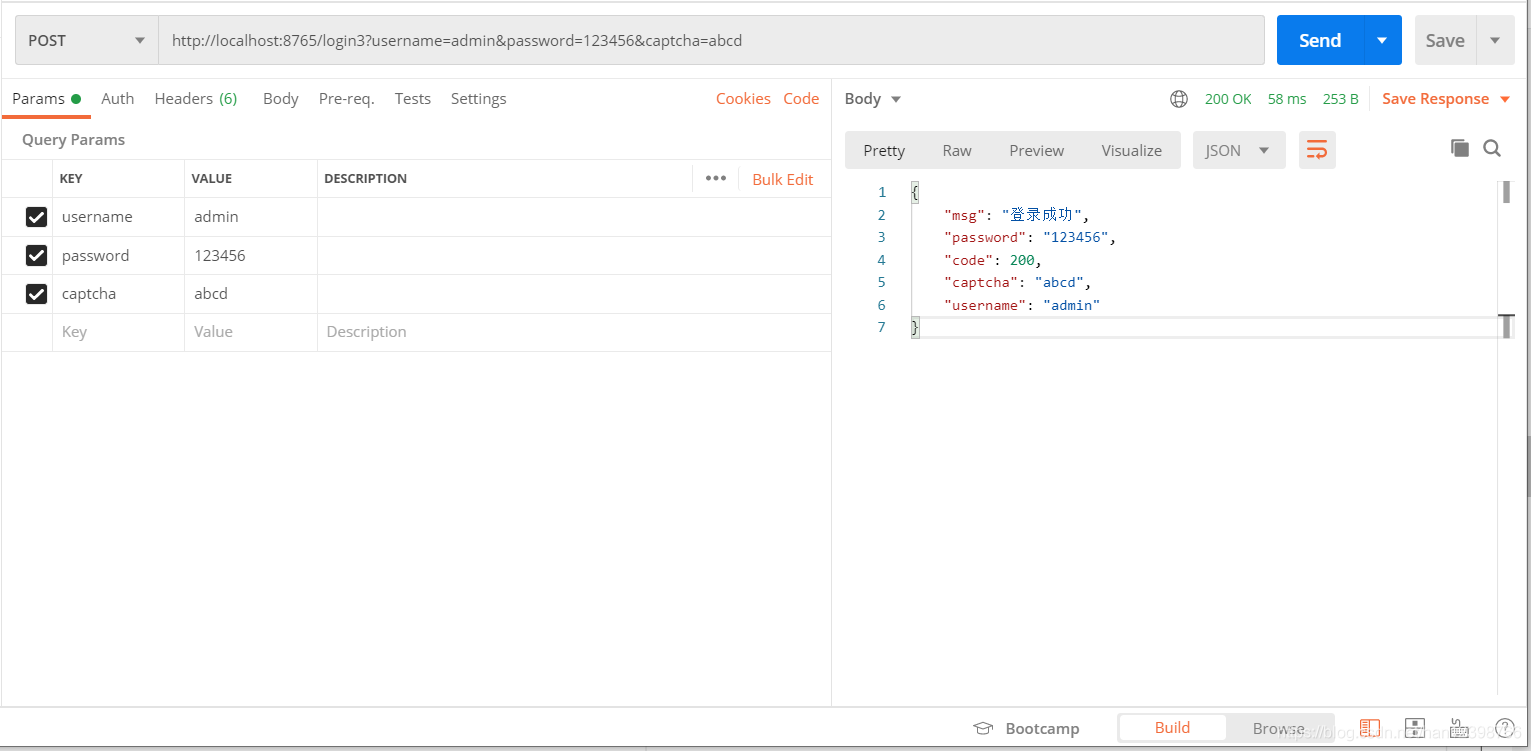Open the three-dots column options menu
Image resolution: width=1531 pixels, height=751 pixels.
715,178
